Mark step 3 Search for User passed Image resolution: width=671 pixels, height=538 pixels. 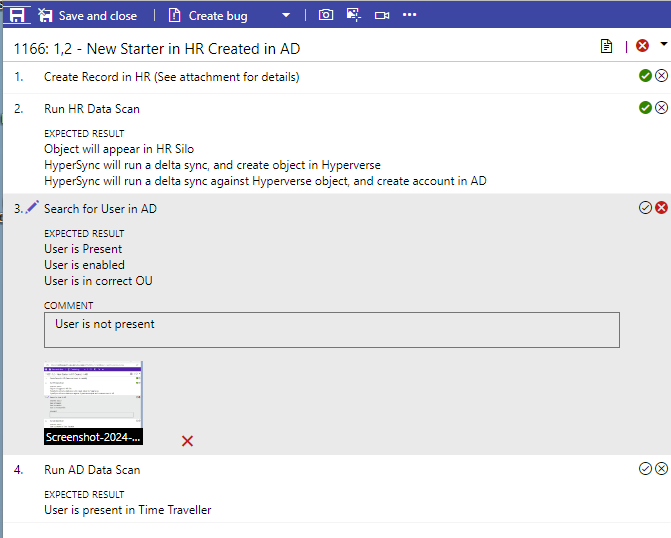coord(645,207)
